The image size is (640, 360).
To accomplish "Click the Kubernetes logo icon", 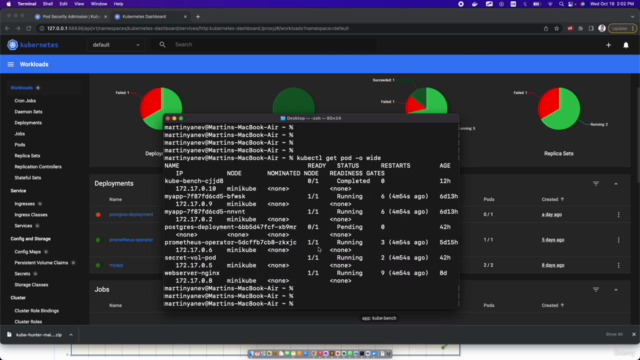I will [12, 45].
